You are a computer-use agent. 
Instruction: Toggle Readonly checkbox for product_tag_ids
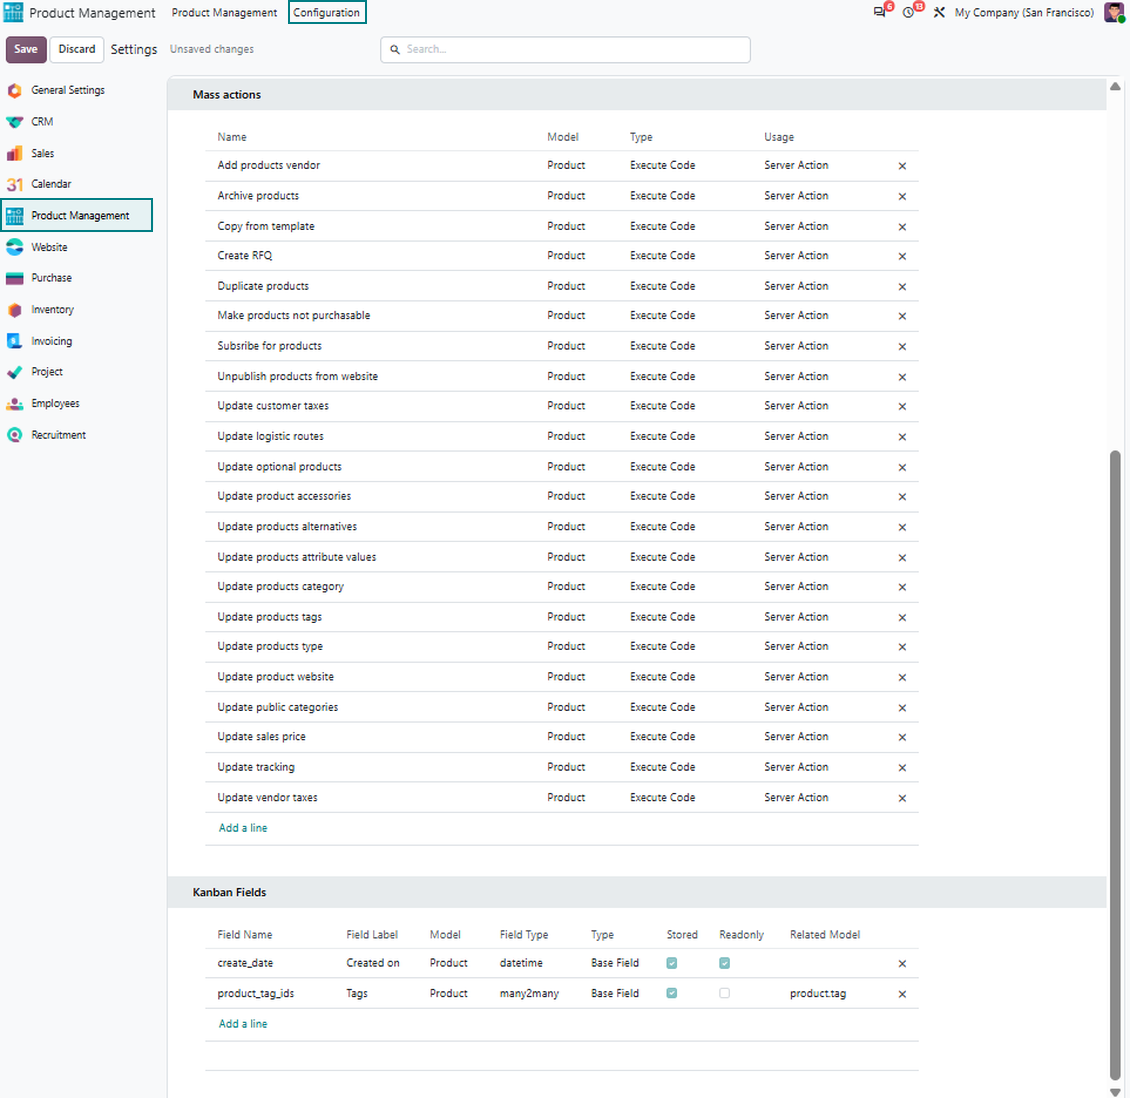click(724, 994)
